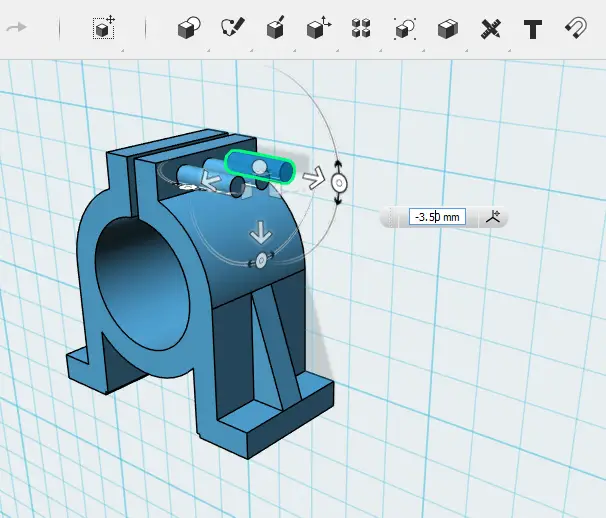Image resolution: width=606 pixels, height=518 pixels.
Task: Click the left-pointing move arrow on manipulator
Action: coord(211,181)
